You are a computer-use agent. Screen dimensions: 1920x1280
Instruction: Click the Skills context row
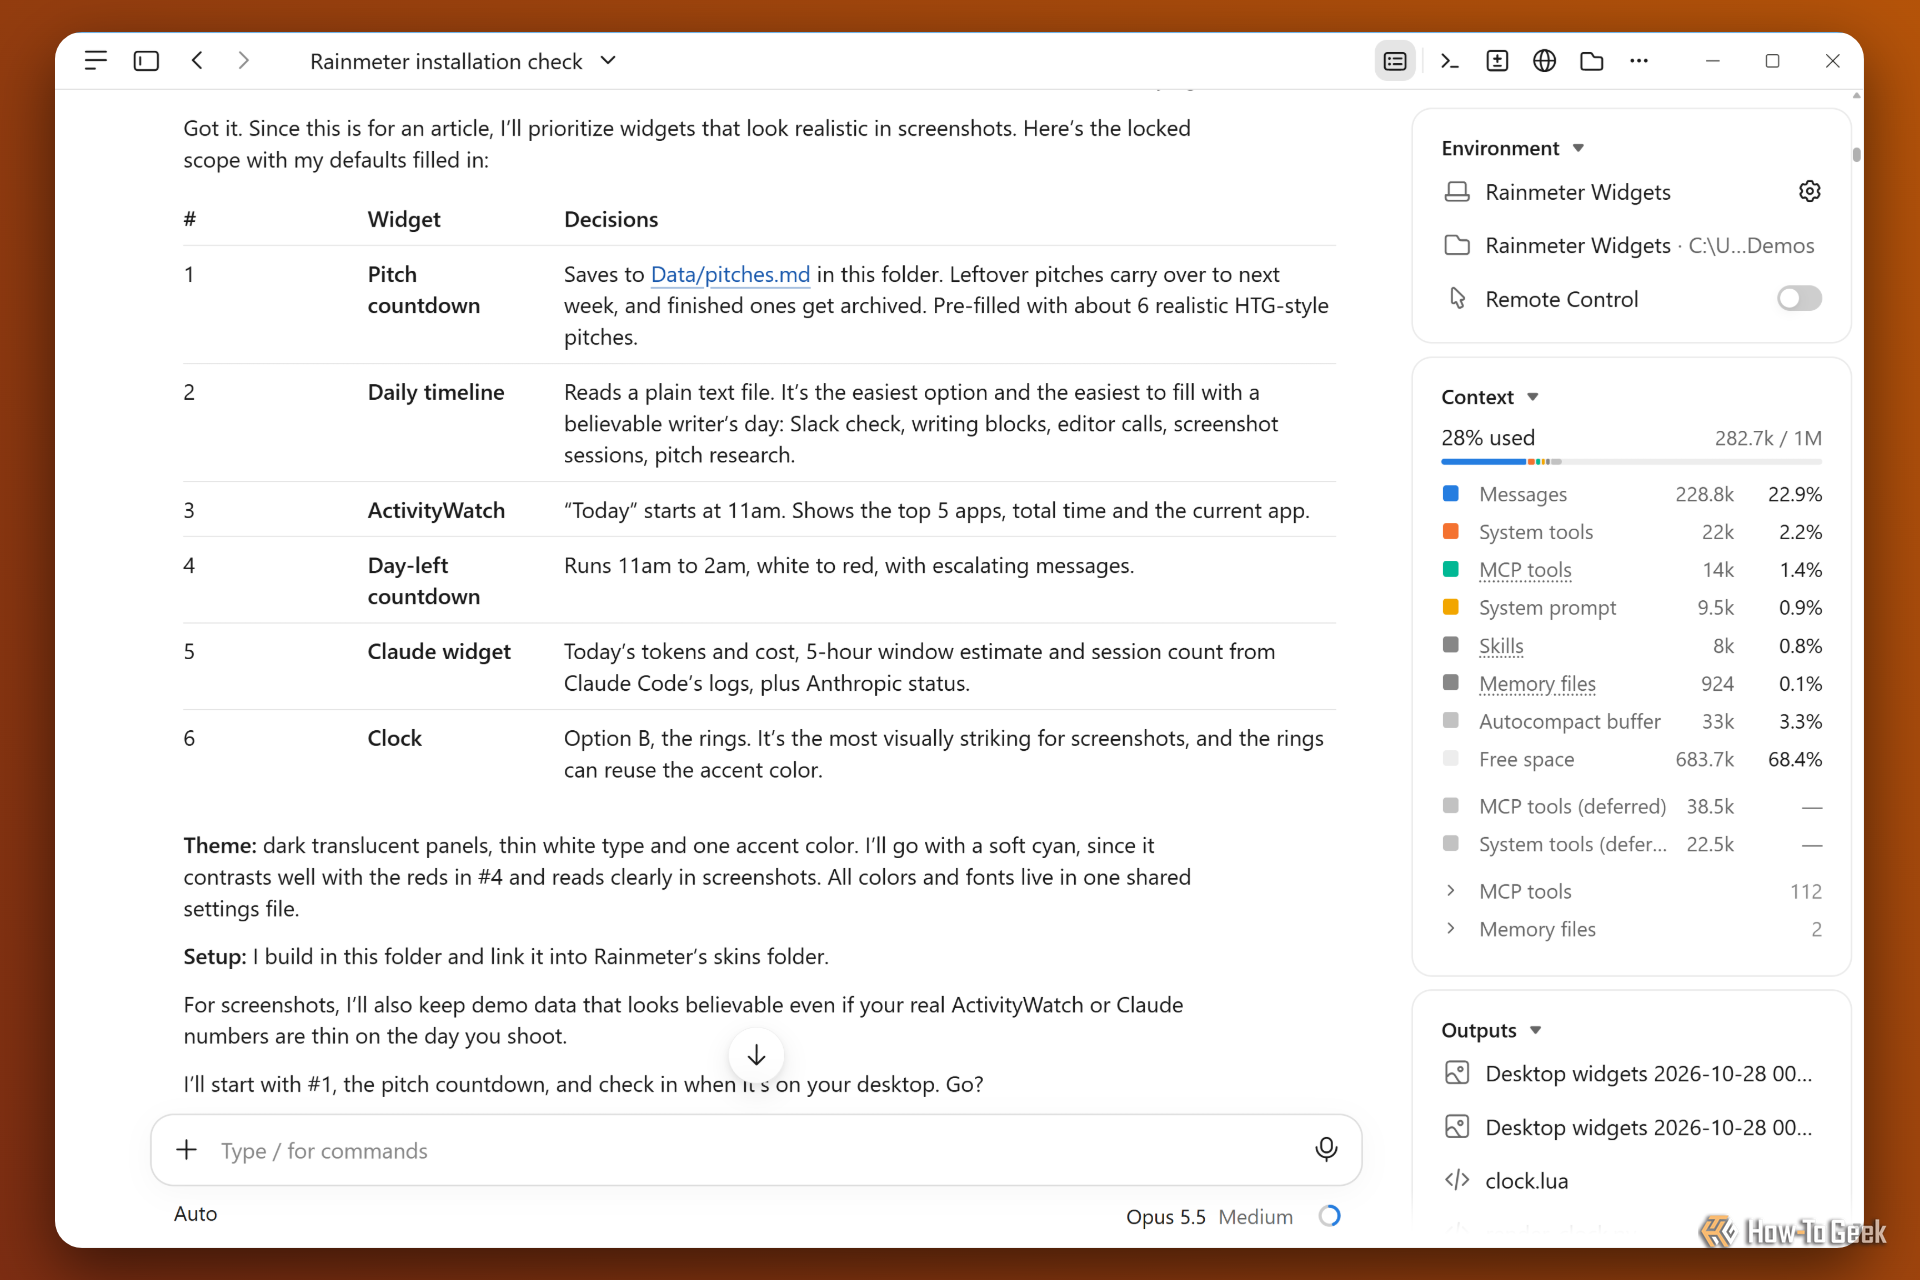[x=1632, y=646]
